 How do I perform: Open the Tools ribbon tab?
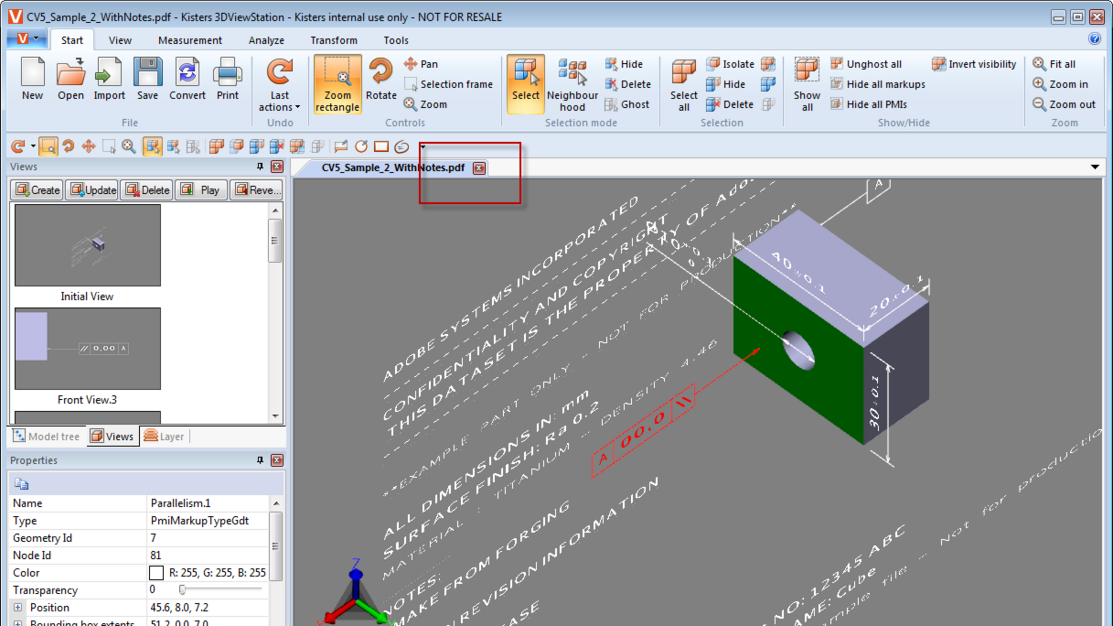396,40
